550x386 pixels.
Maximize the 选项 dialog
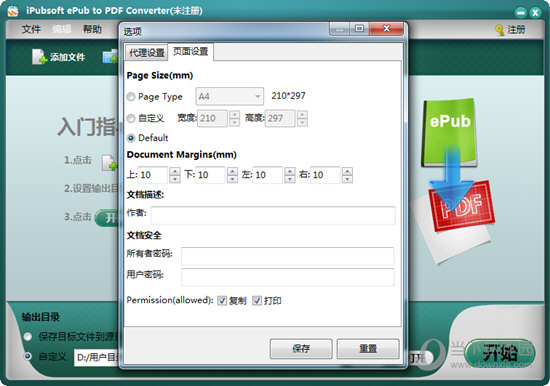[x=359, y=29]
